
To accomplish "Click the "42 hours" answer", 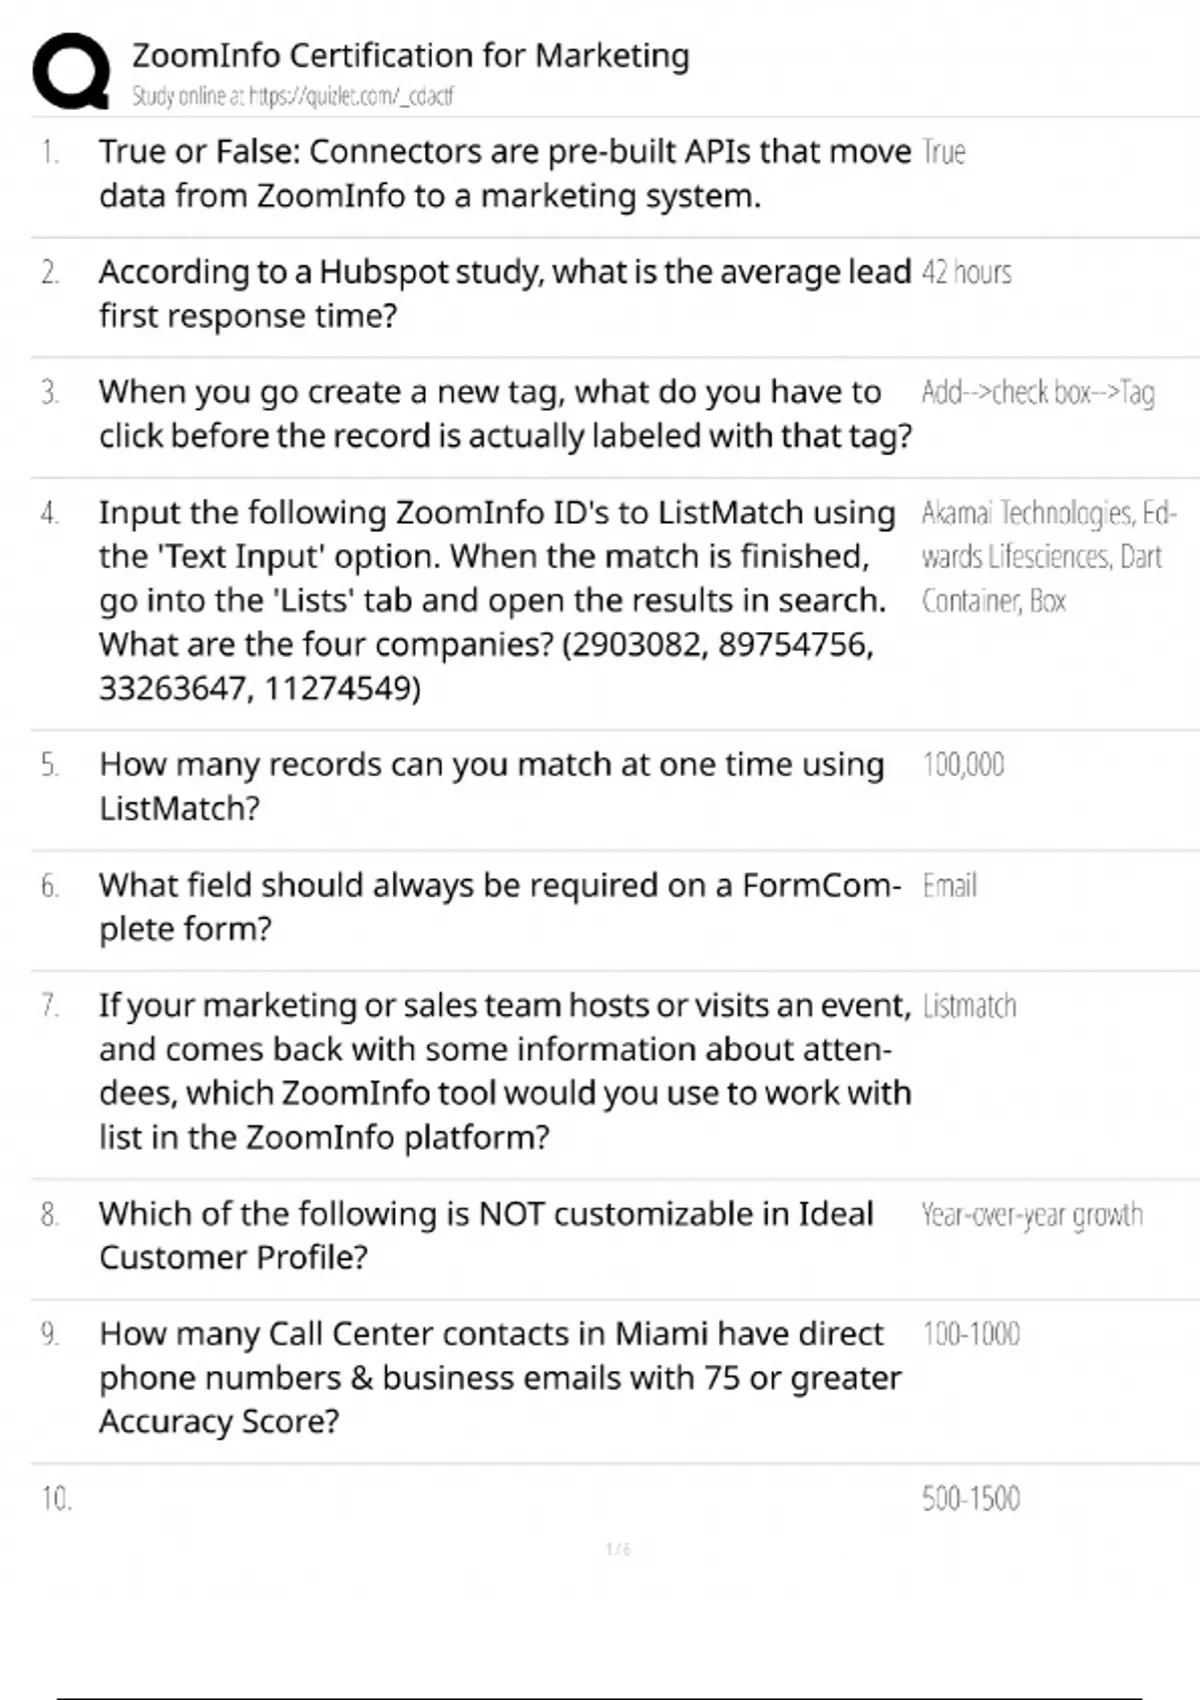I will [x=966, y=272].
